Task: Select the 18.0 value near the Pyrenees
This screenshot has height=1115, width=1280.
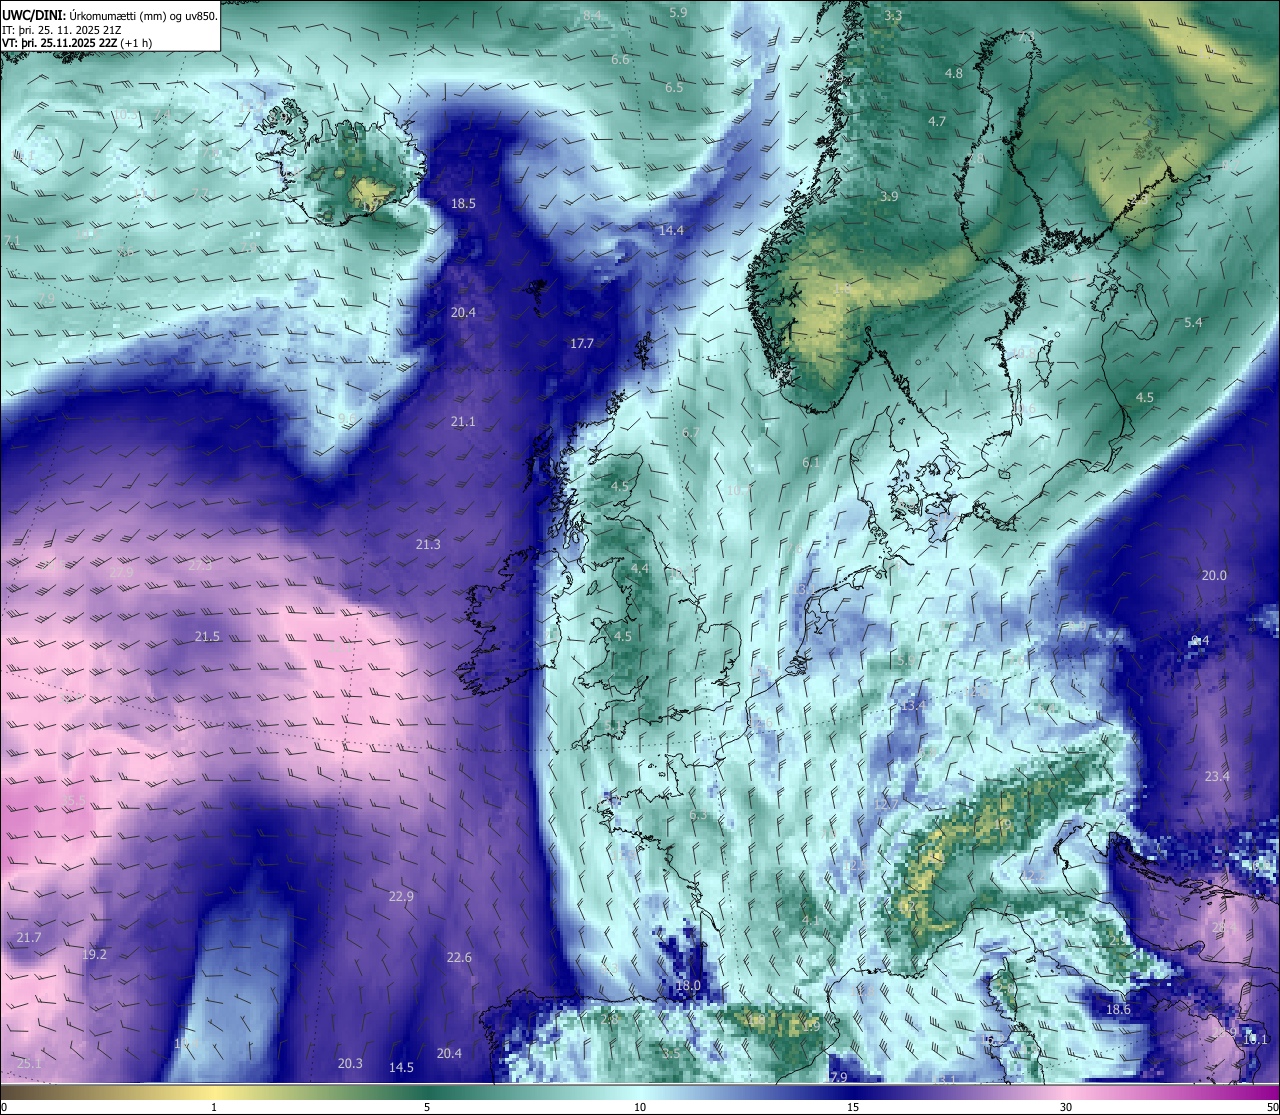Action: 688,985
